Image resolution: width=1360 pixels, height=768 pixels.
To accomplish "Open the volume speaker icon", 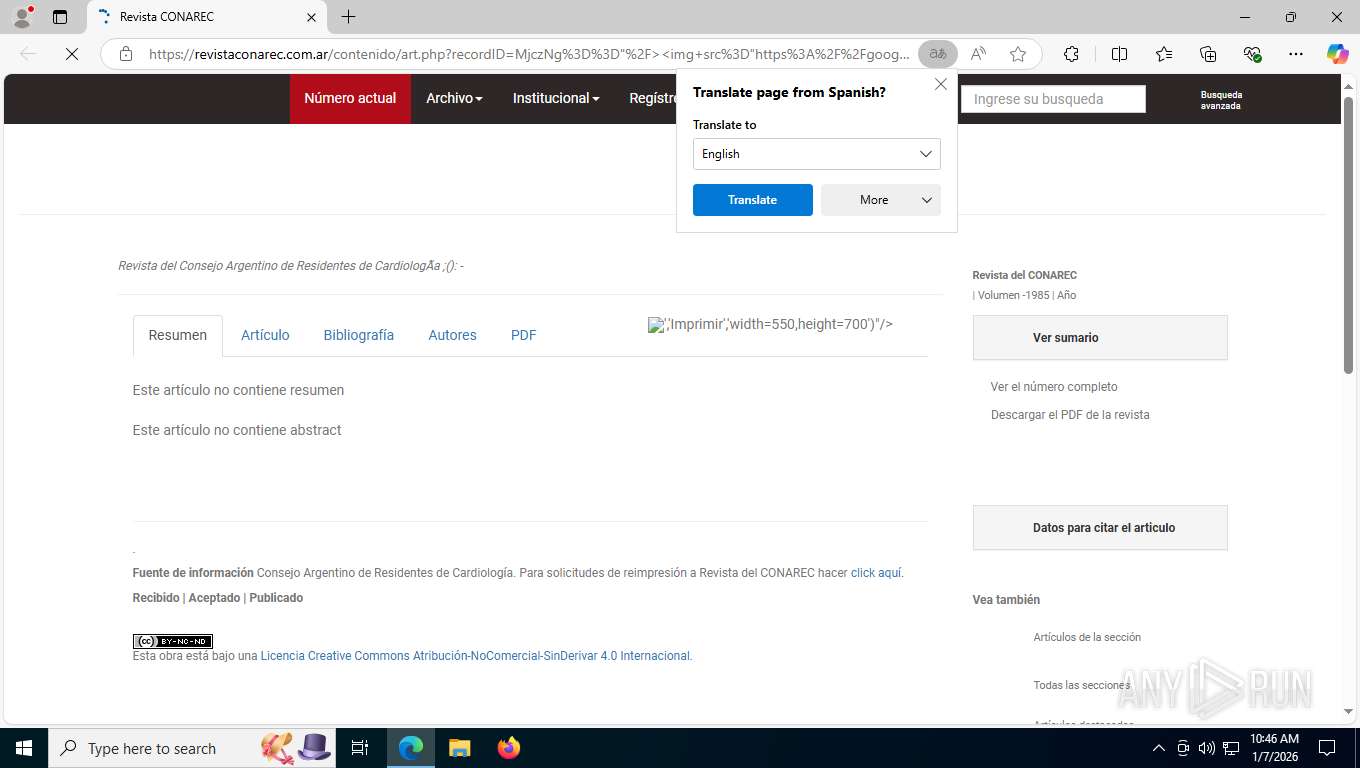I will coord(1207,748).
